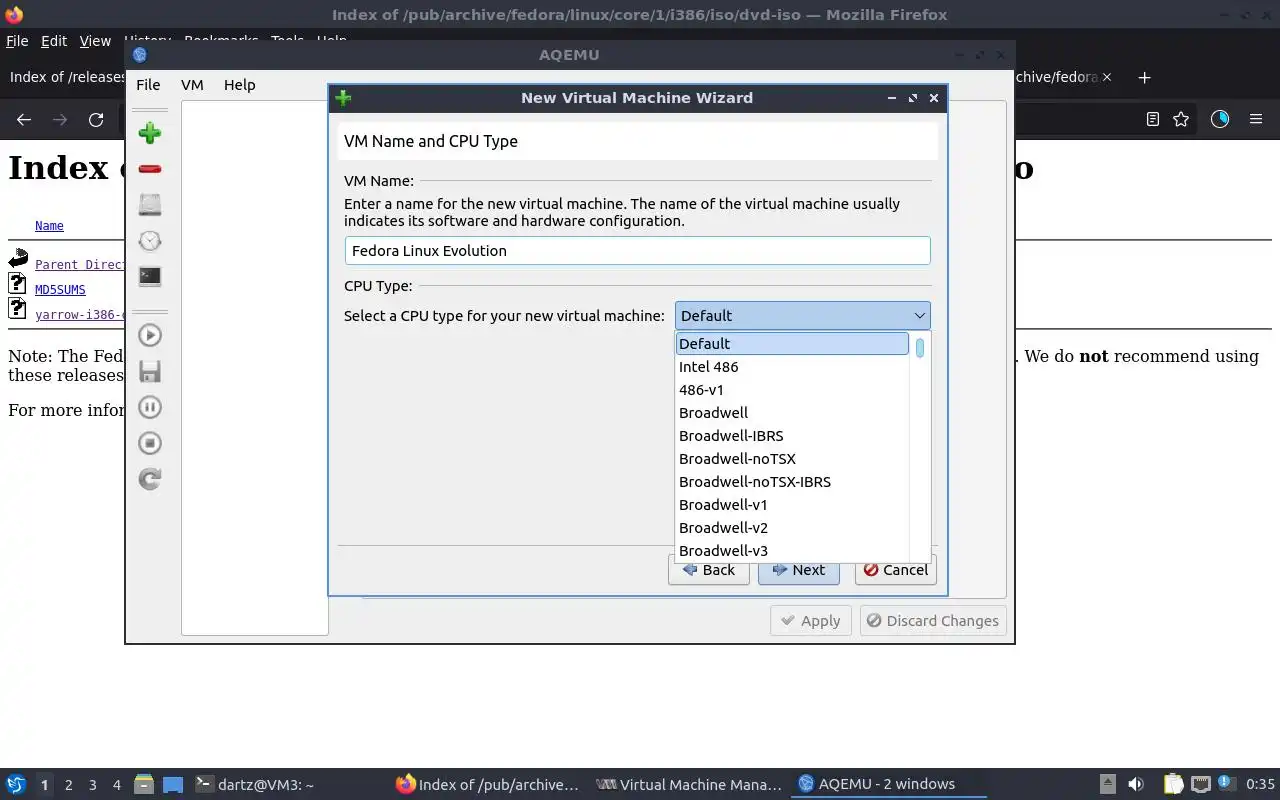Open Firefox Edit menu

click(54, 41)
